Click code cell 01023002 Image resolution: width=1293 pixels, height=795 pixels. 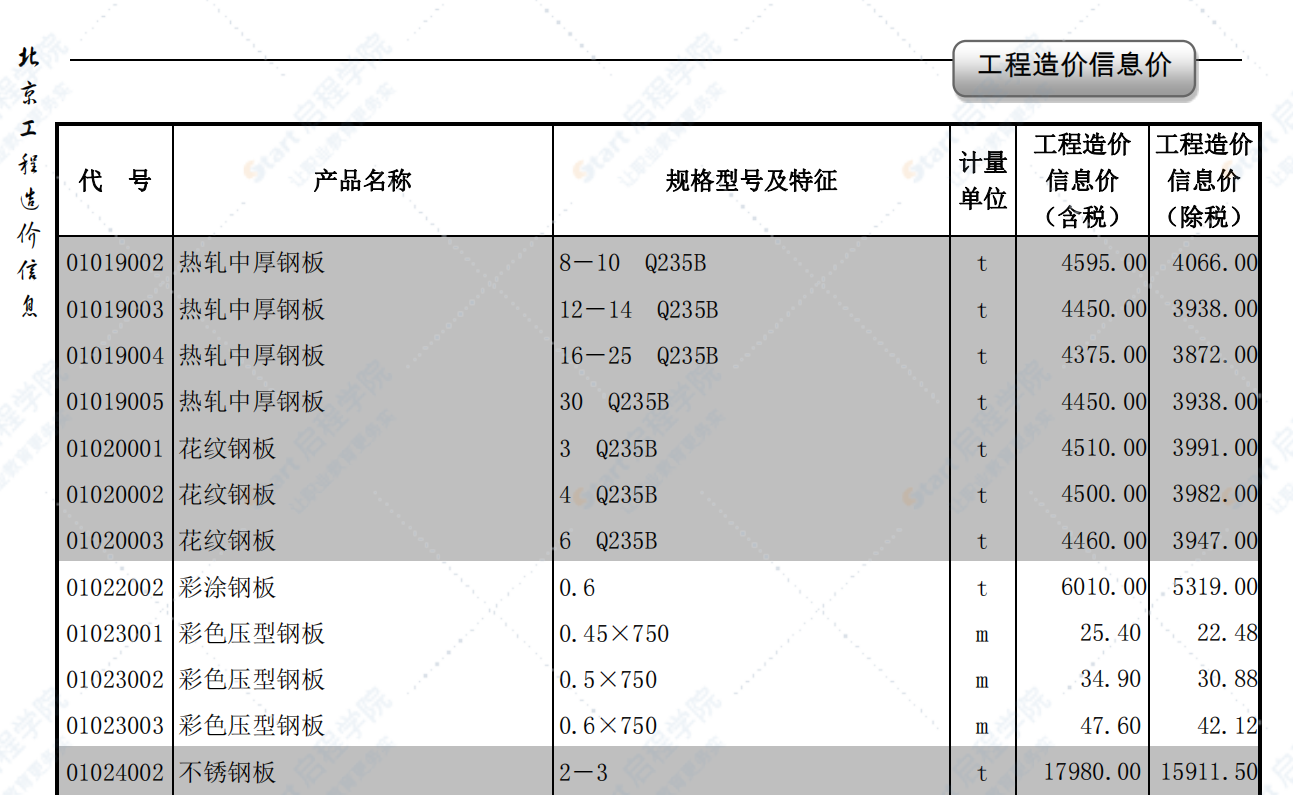coord(115,680)
